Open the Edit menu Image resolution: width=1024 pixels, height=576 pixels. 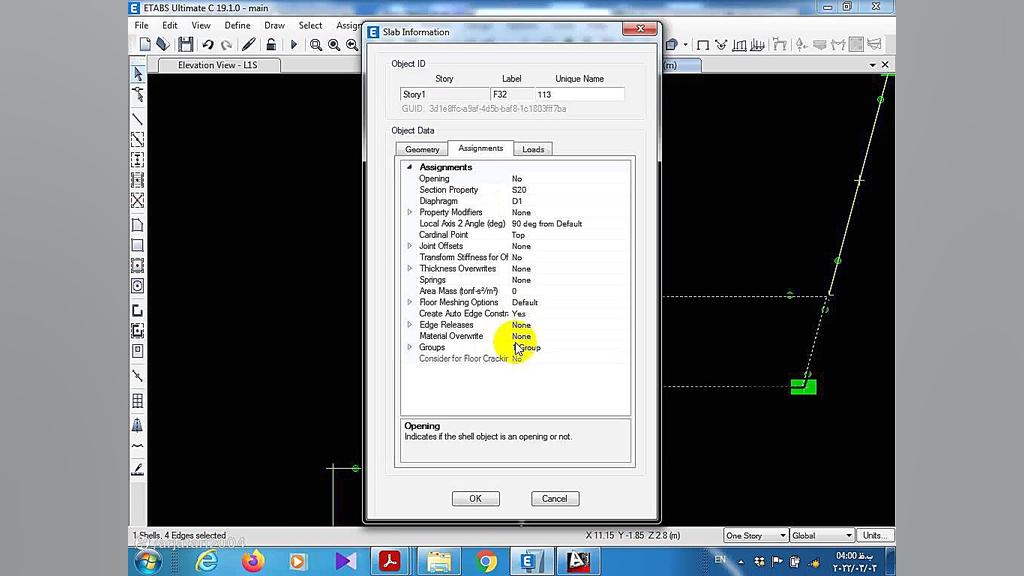point(170,25)
